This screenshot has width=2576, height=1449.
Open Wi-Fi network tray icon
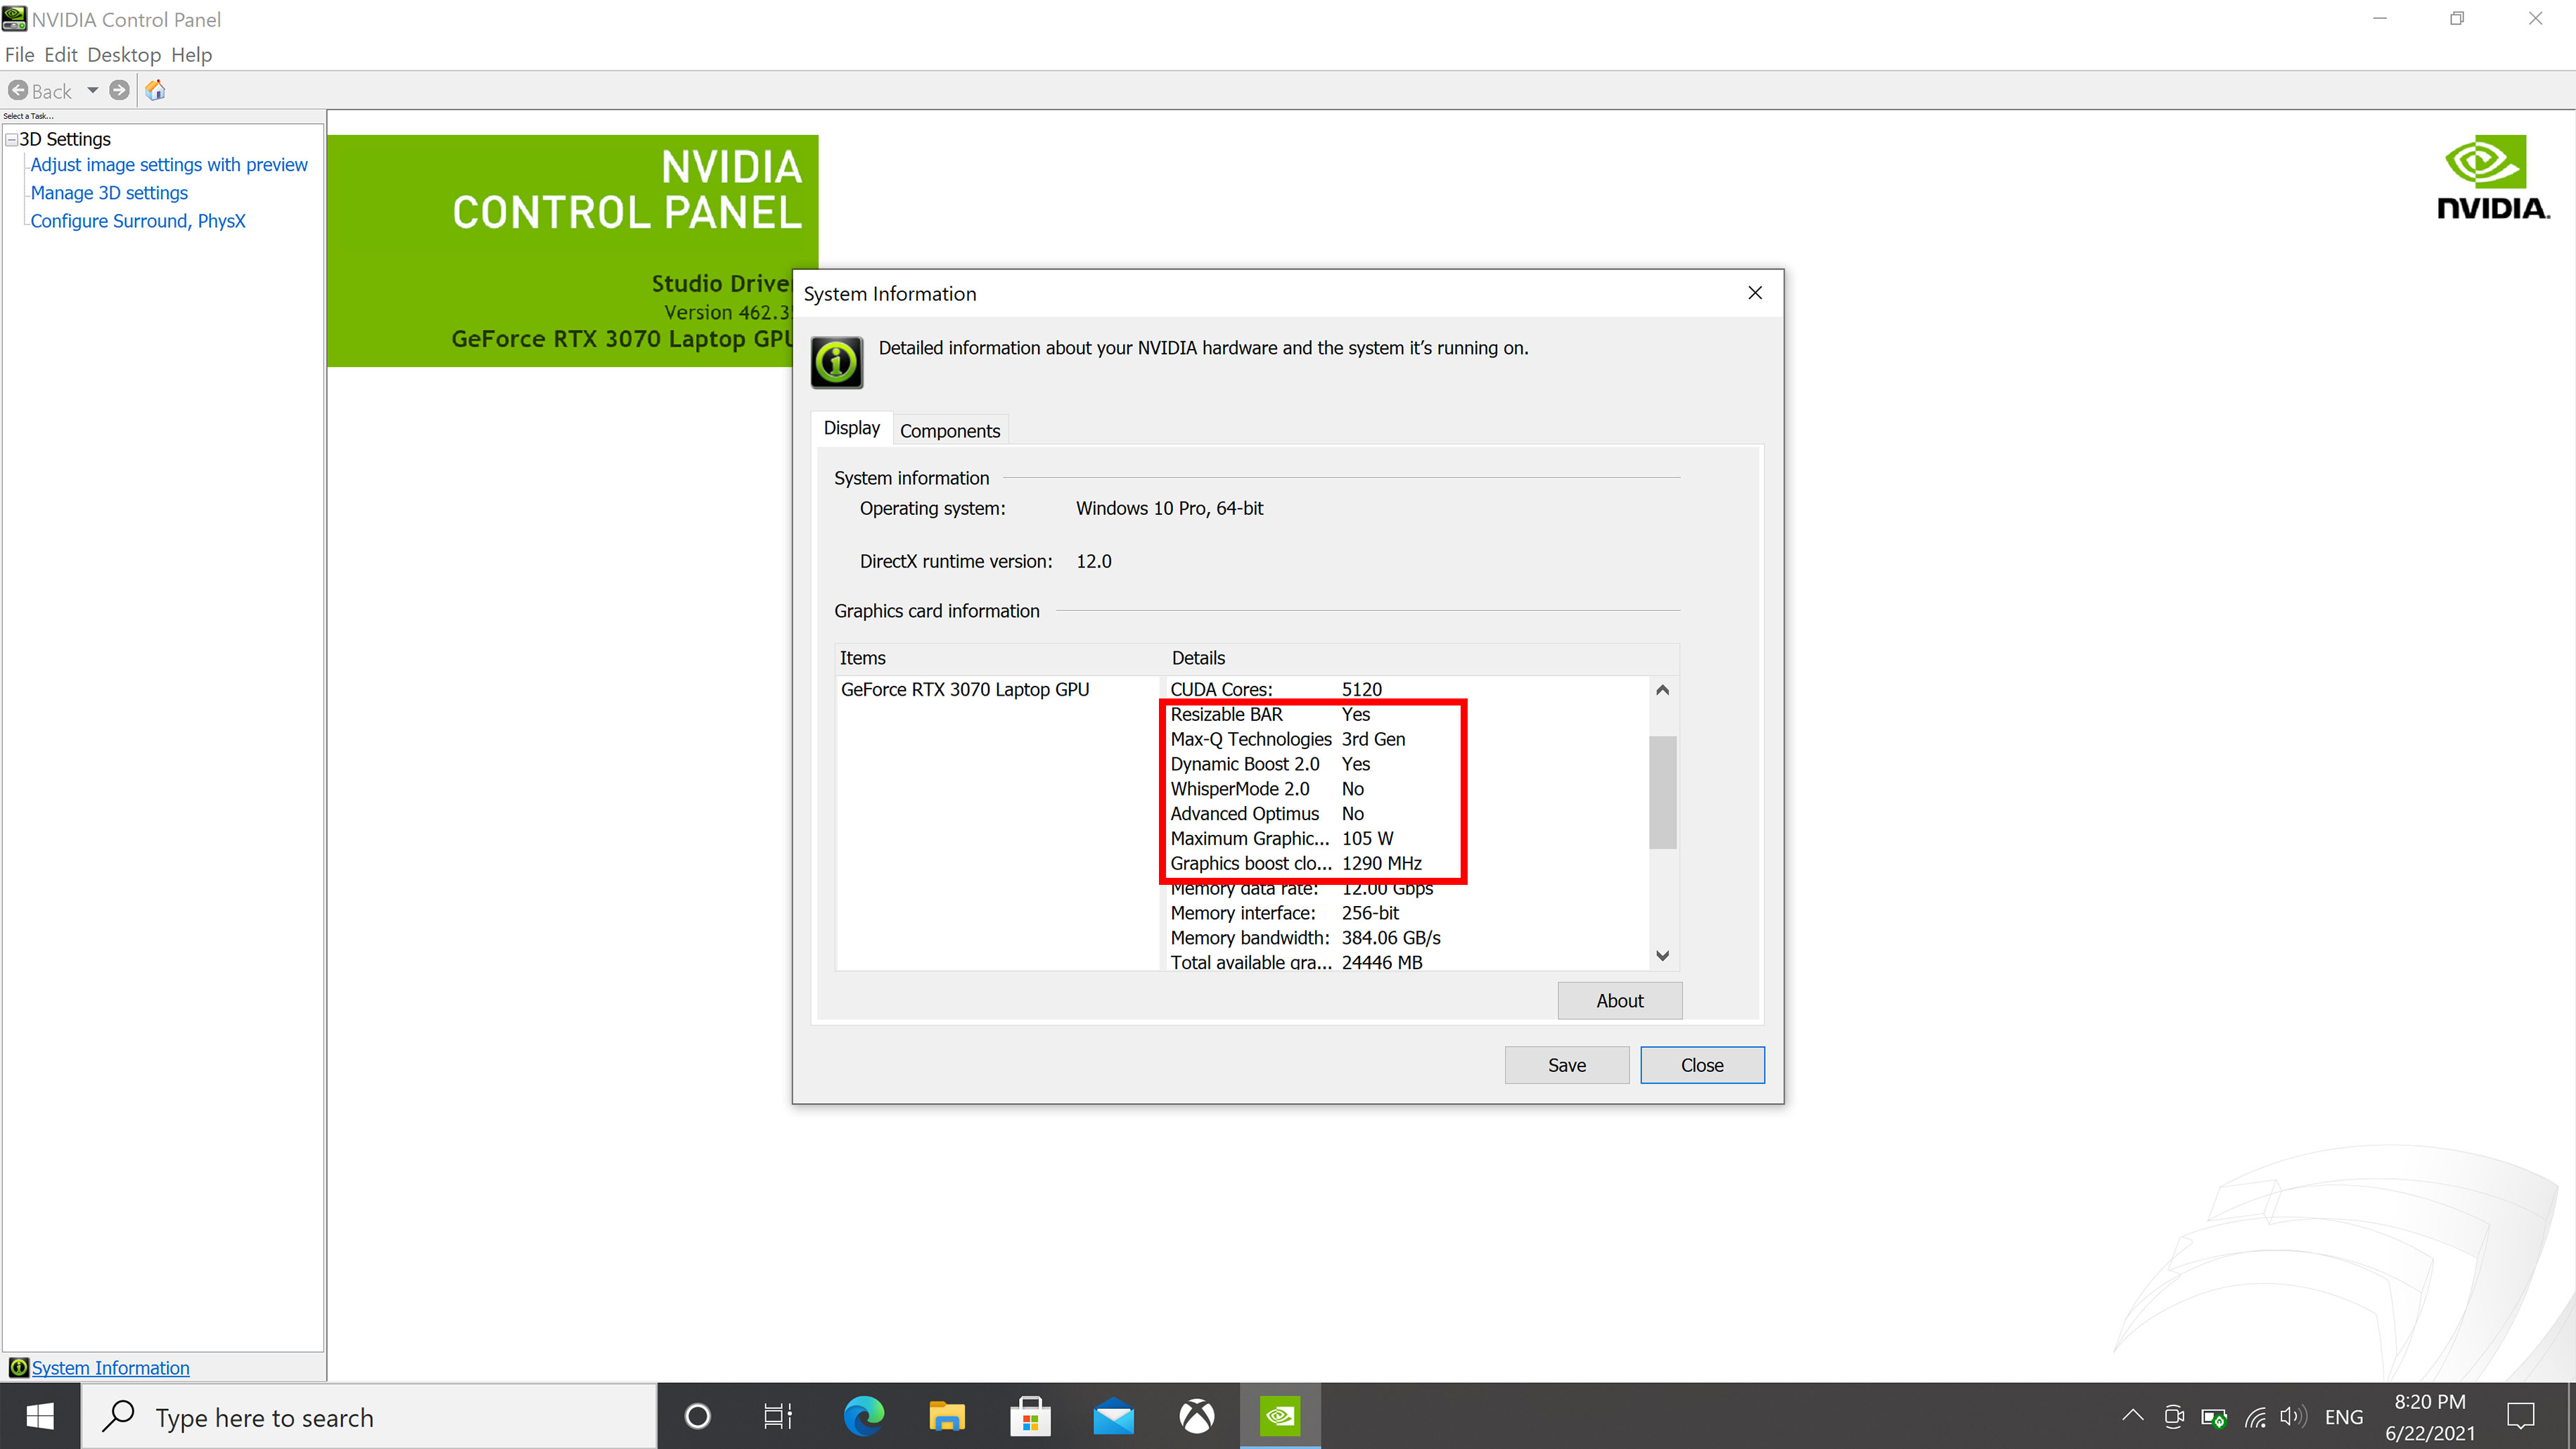pyautogui.click(x=2255, y=1417)
